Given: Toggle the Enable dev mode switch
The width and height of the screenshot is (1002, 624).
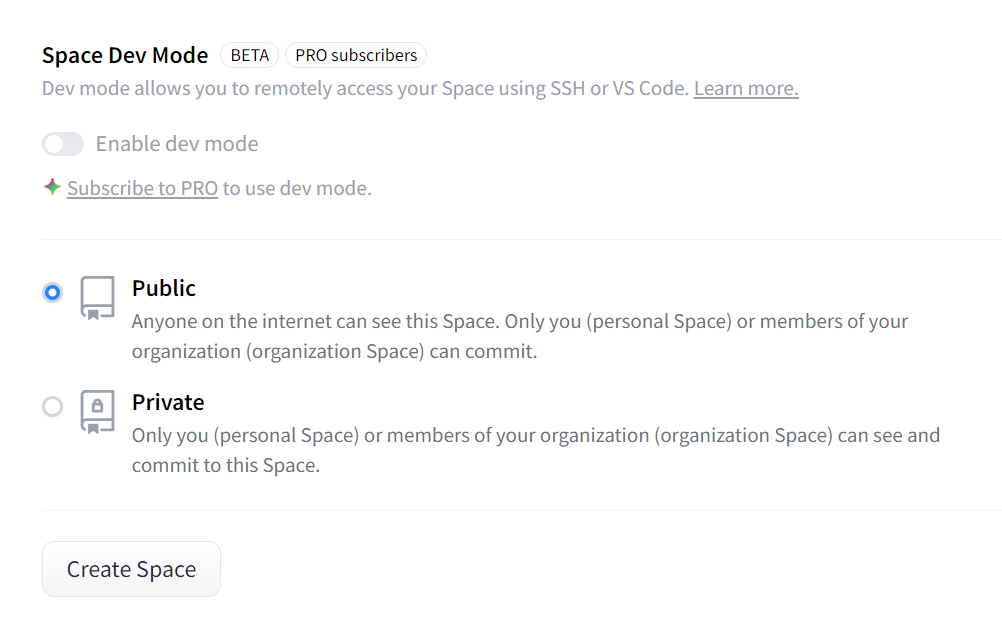Looking at the screenshot, I should (63, 144).
